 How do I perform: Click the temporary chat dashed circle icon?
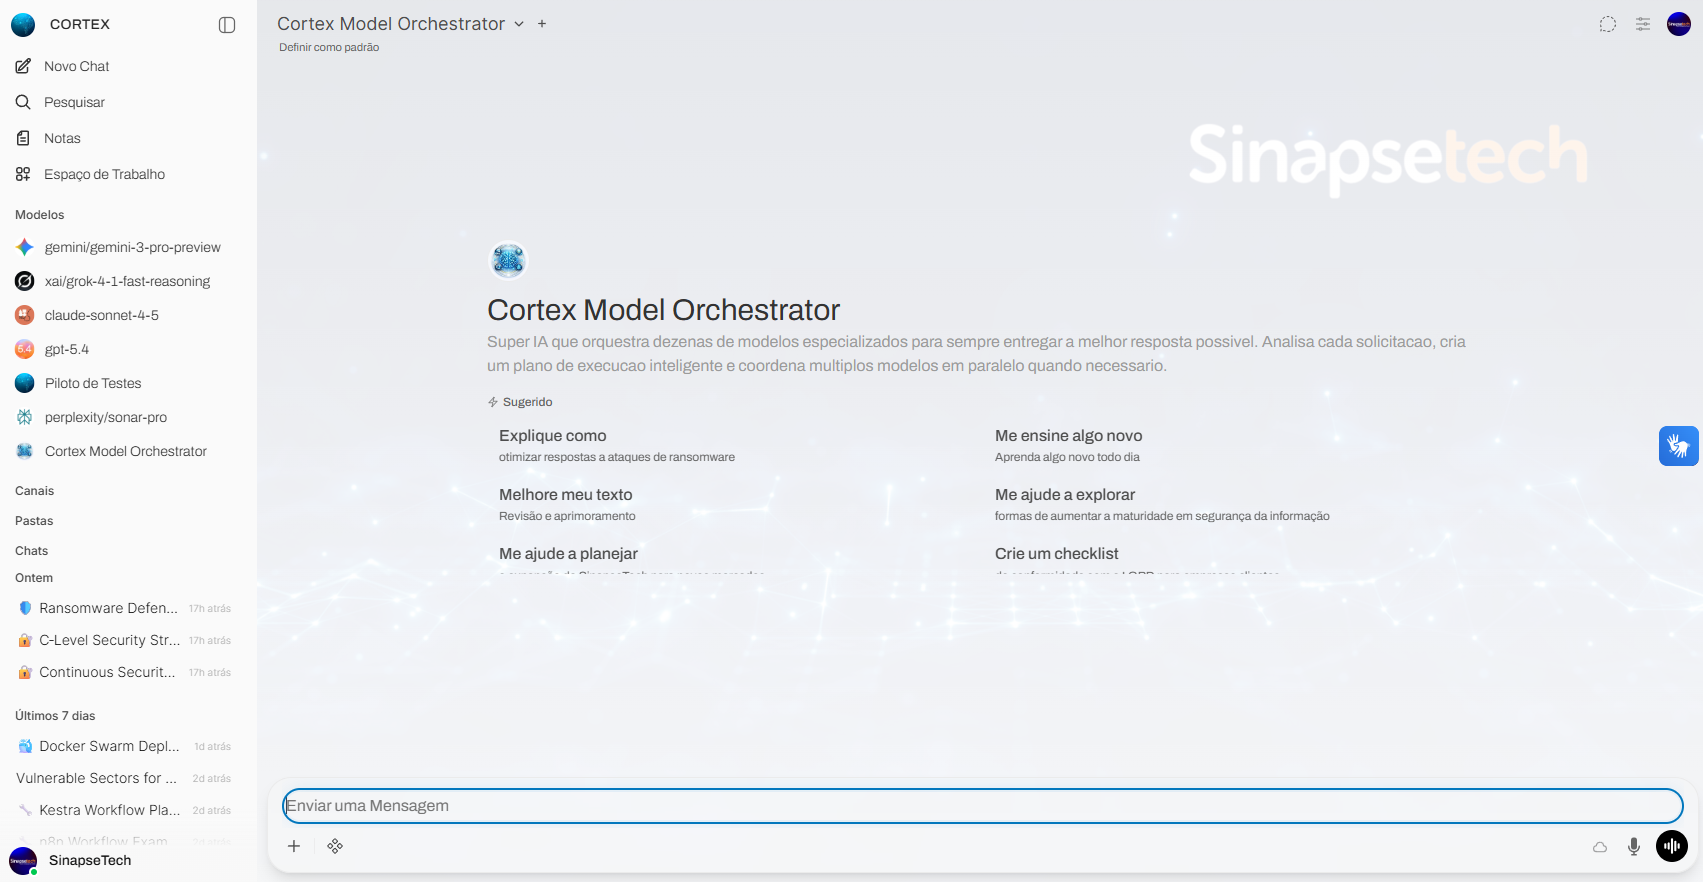click(1607, 24)
